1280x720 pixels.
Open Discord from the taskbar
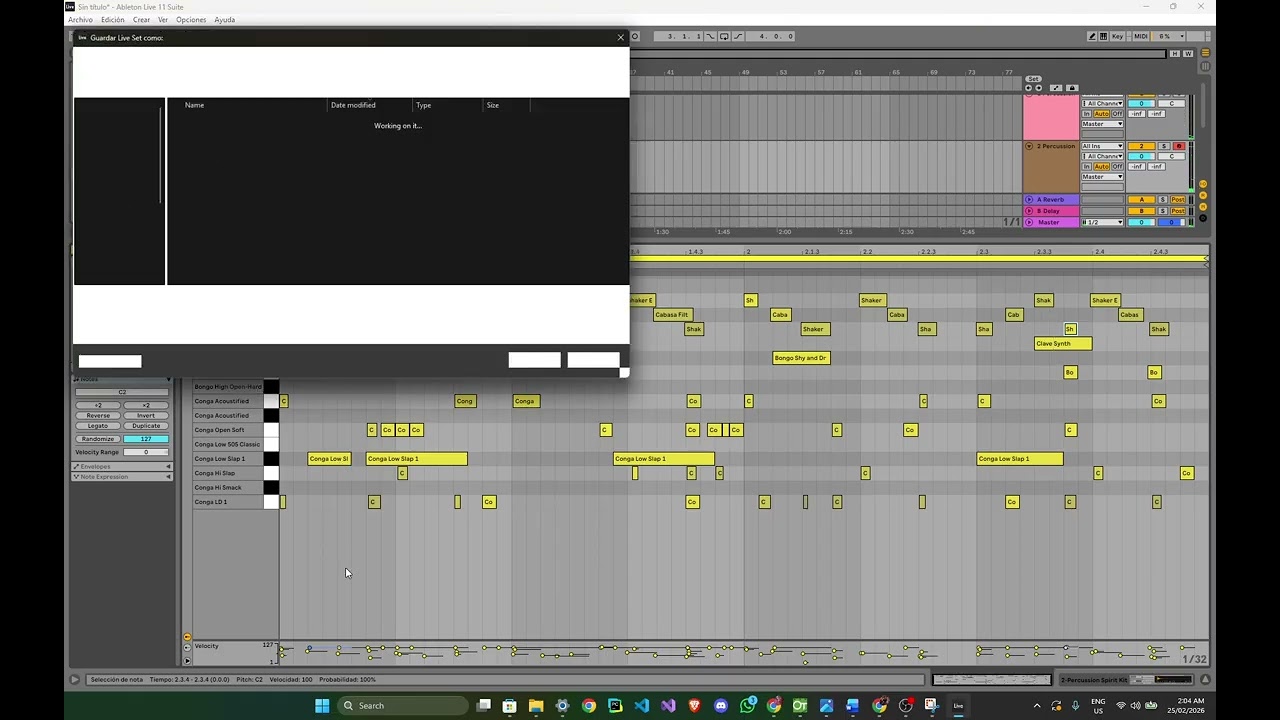tap(721, 705)
